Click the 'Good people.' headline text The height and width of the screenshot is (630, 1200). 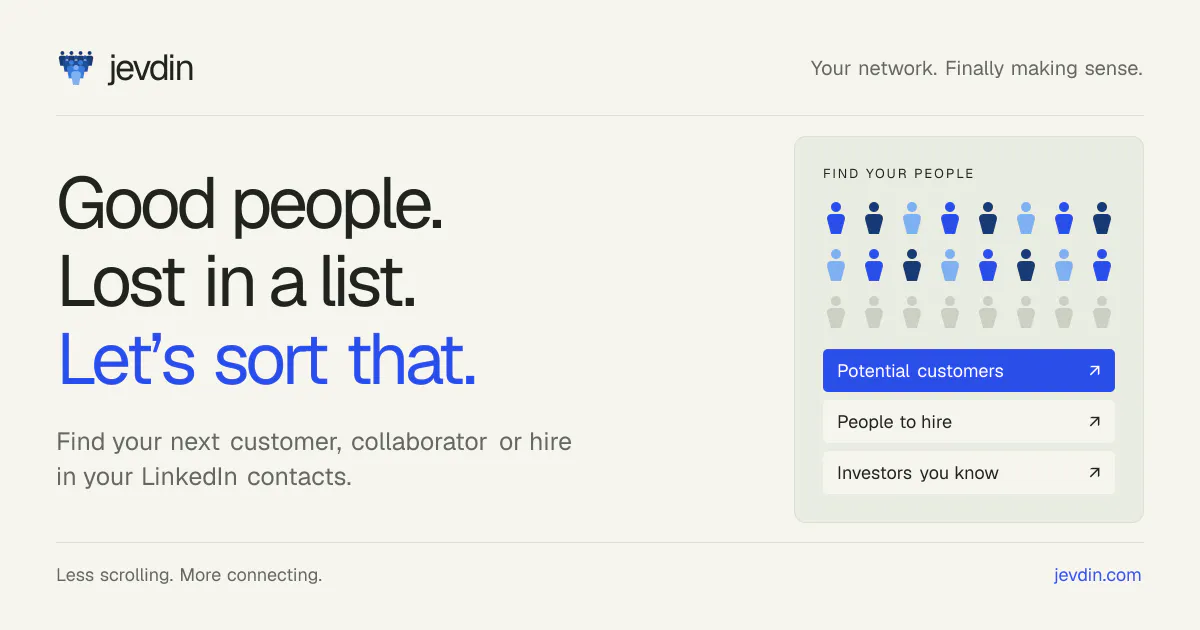[x=250, y=203]
